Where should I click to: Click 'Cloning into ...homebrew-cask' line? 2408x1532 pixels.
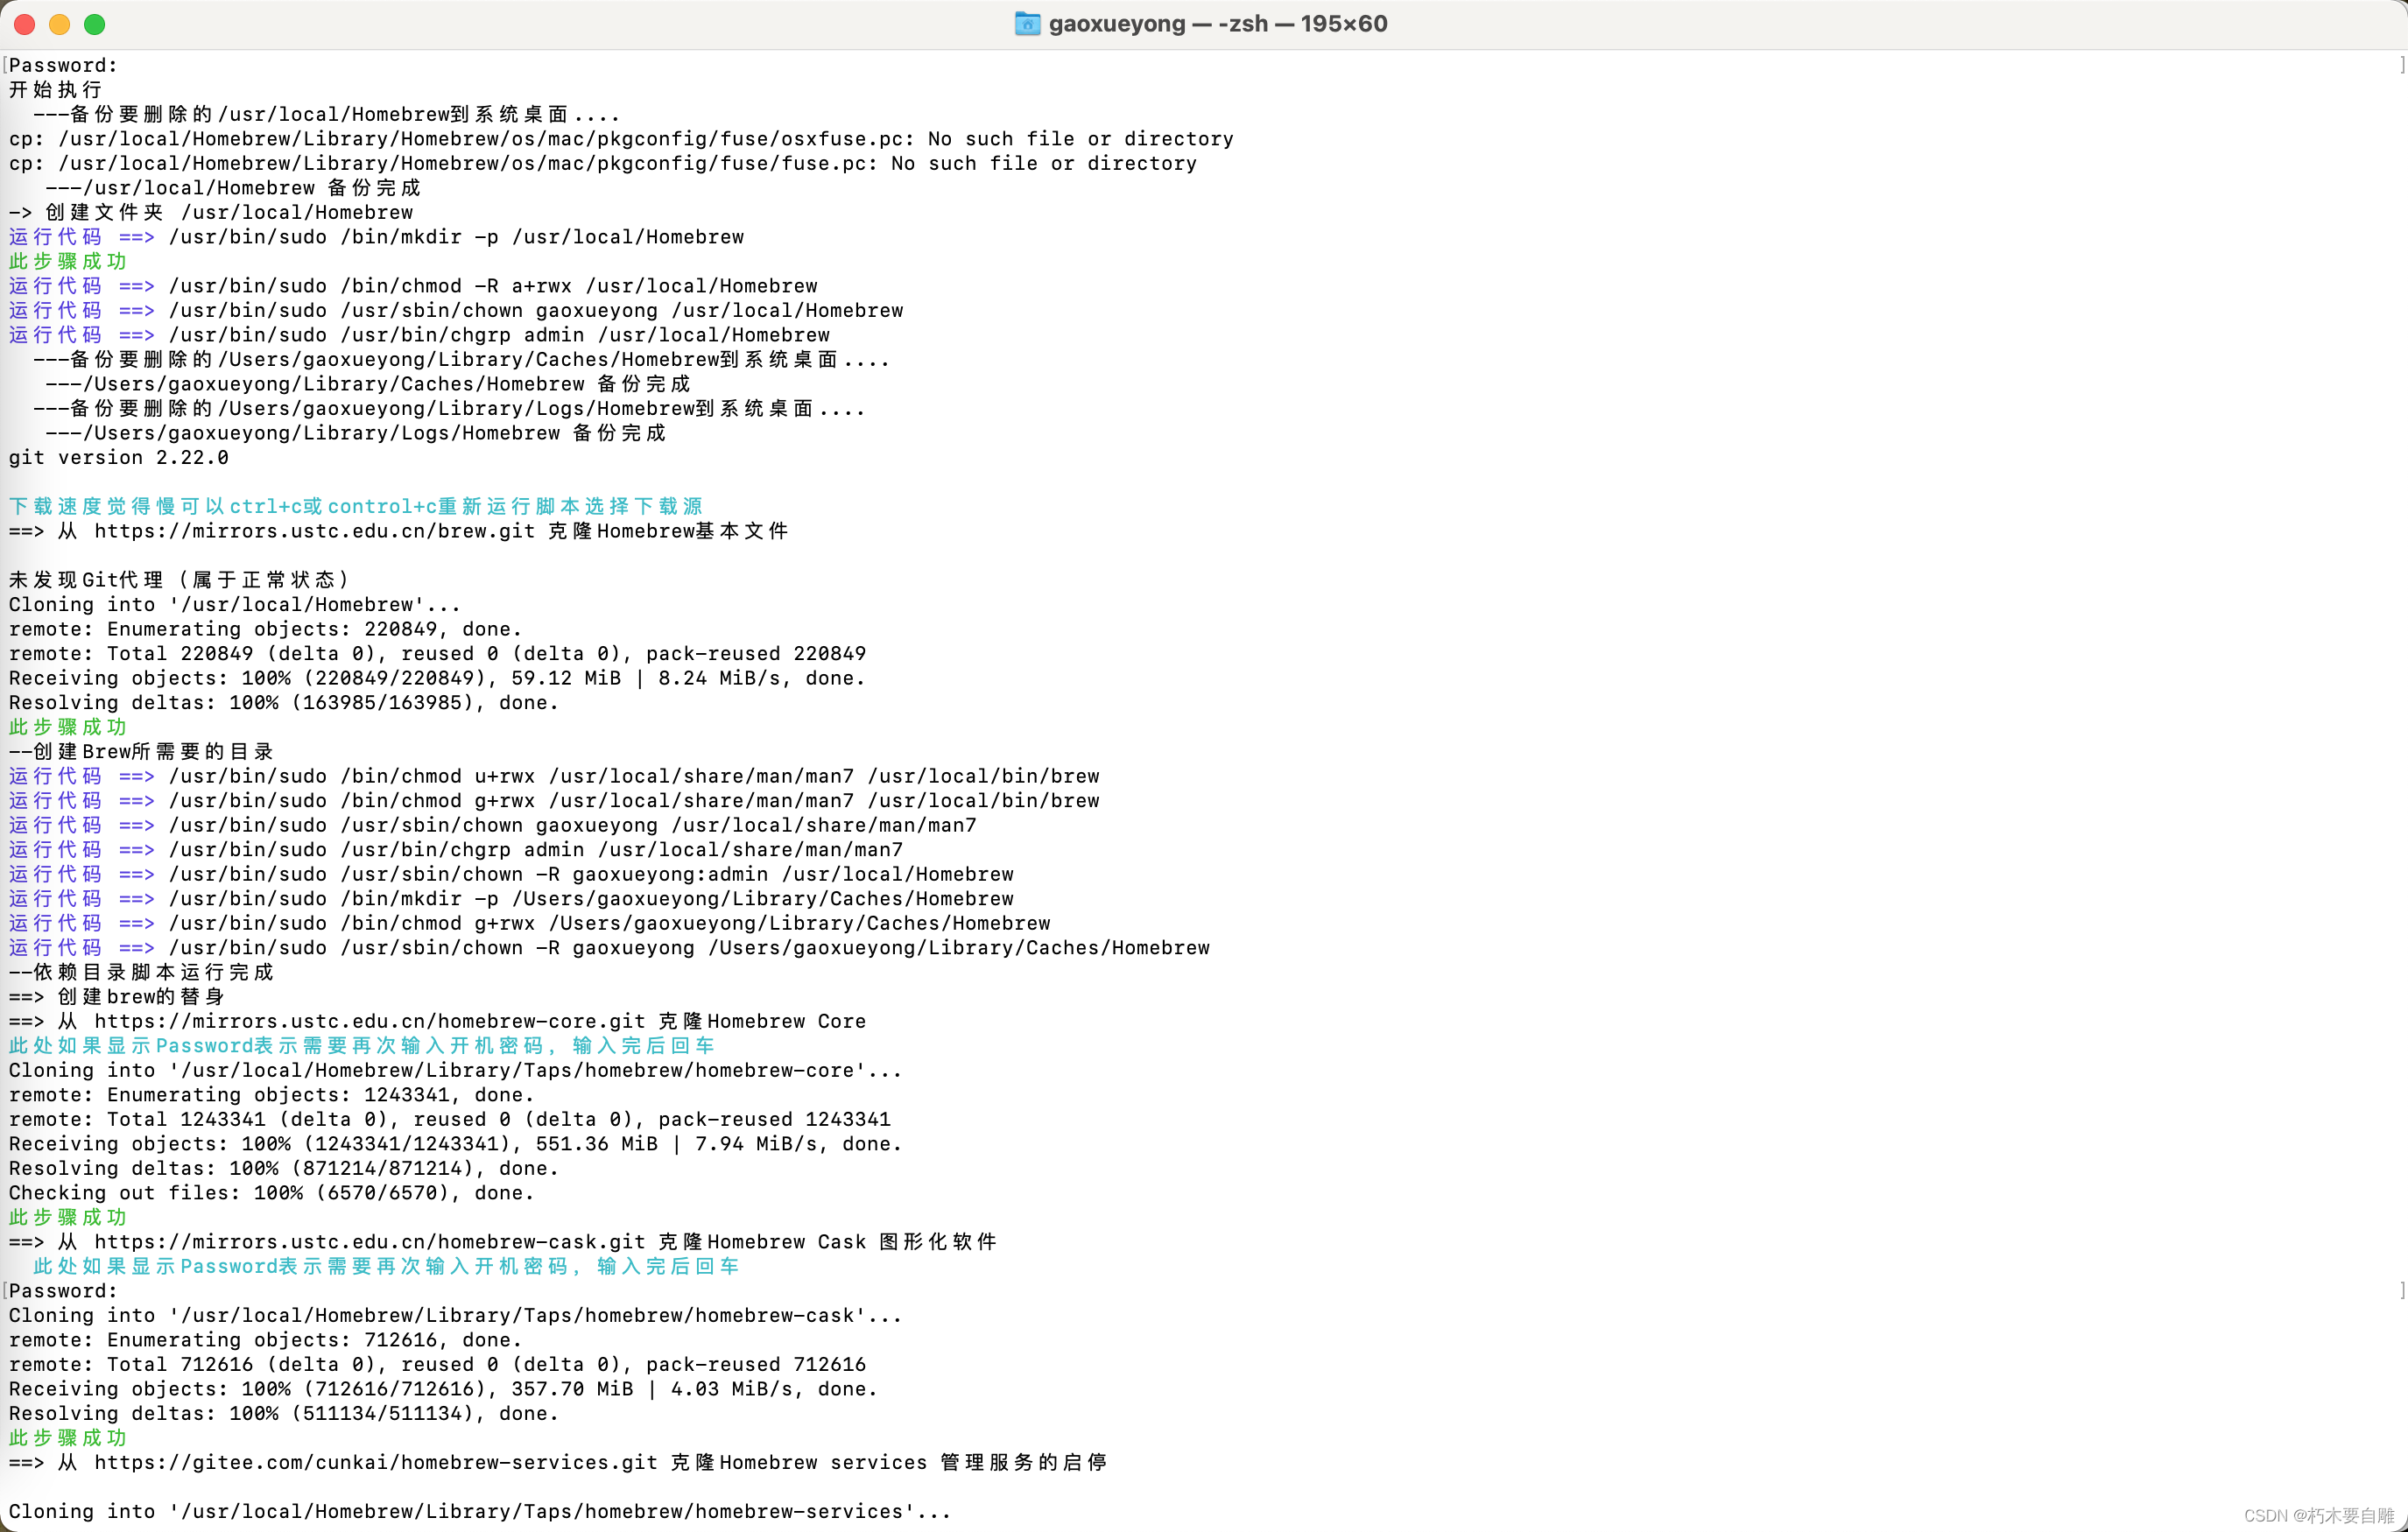(455, 1315)
